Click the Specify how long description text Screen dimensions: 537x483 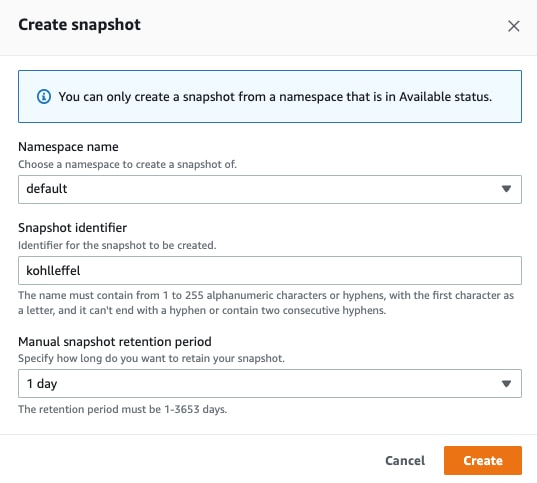point(151,359)
